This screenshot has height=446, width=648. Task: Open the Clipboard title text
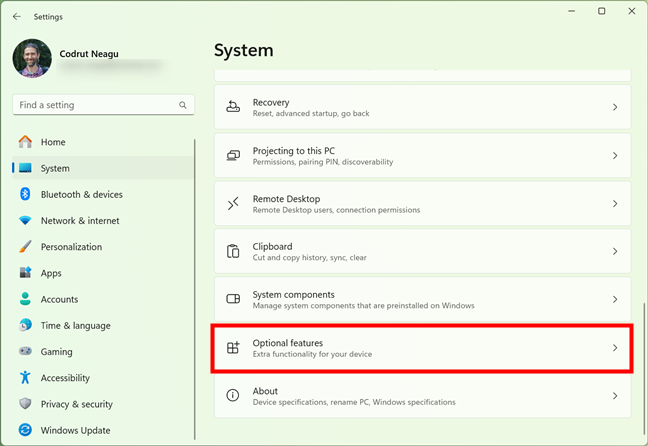272,247
